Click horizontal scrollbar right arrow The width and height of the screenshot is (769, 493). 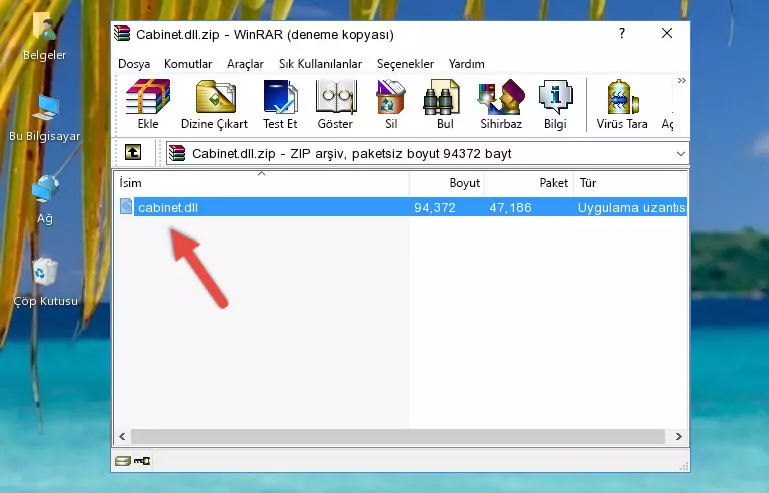pyautogui.click(x=679, y=436)
